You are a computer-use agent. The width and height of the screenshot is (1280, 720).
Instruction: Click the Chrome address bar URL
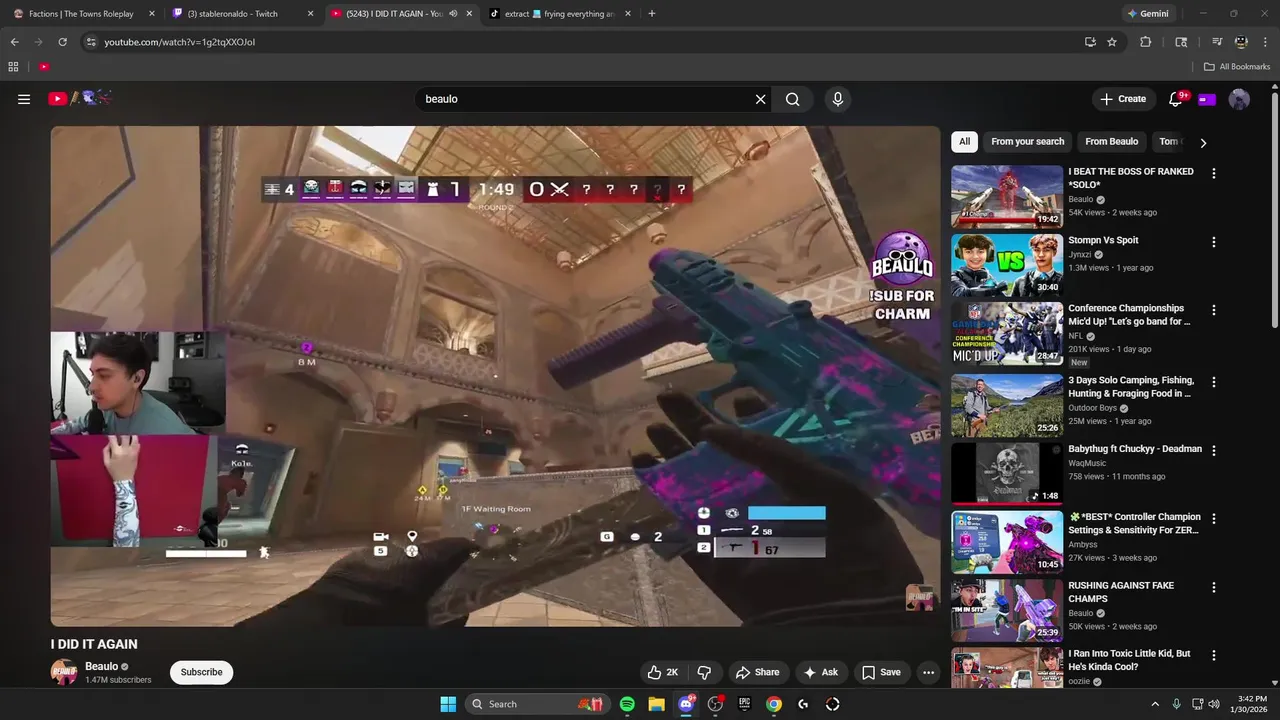click(180, 42)
